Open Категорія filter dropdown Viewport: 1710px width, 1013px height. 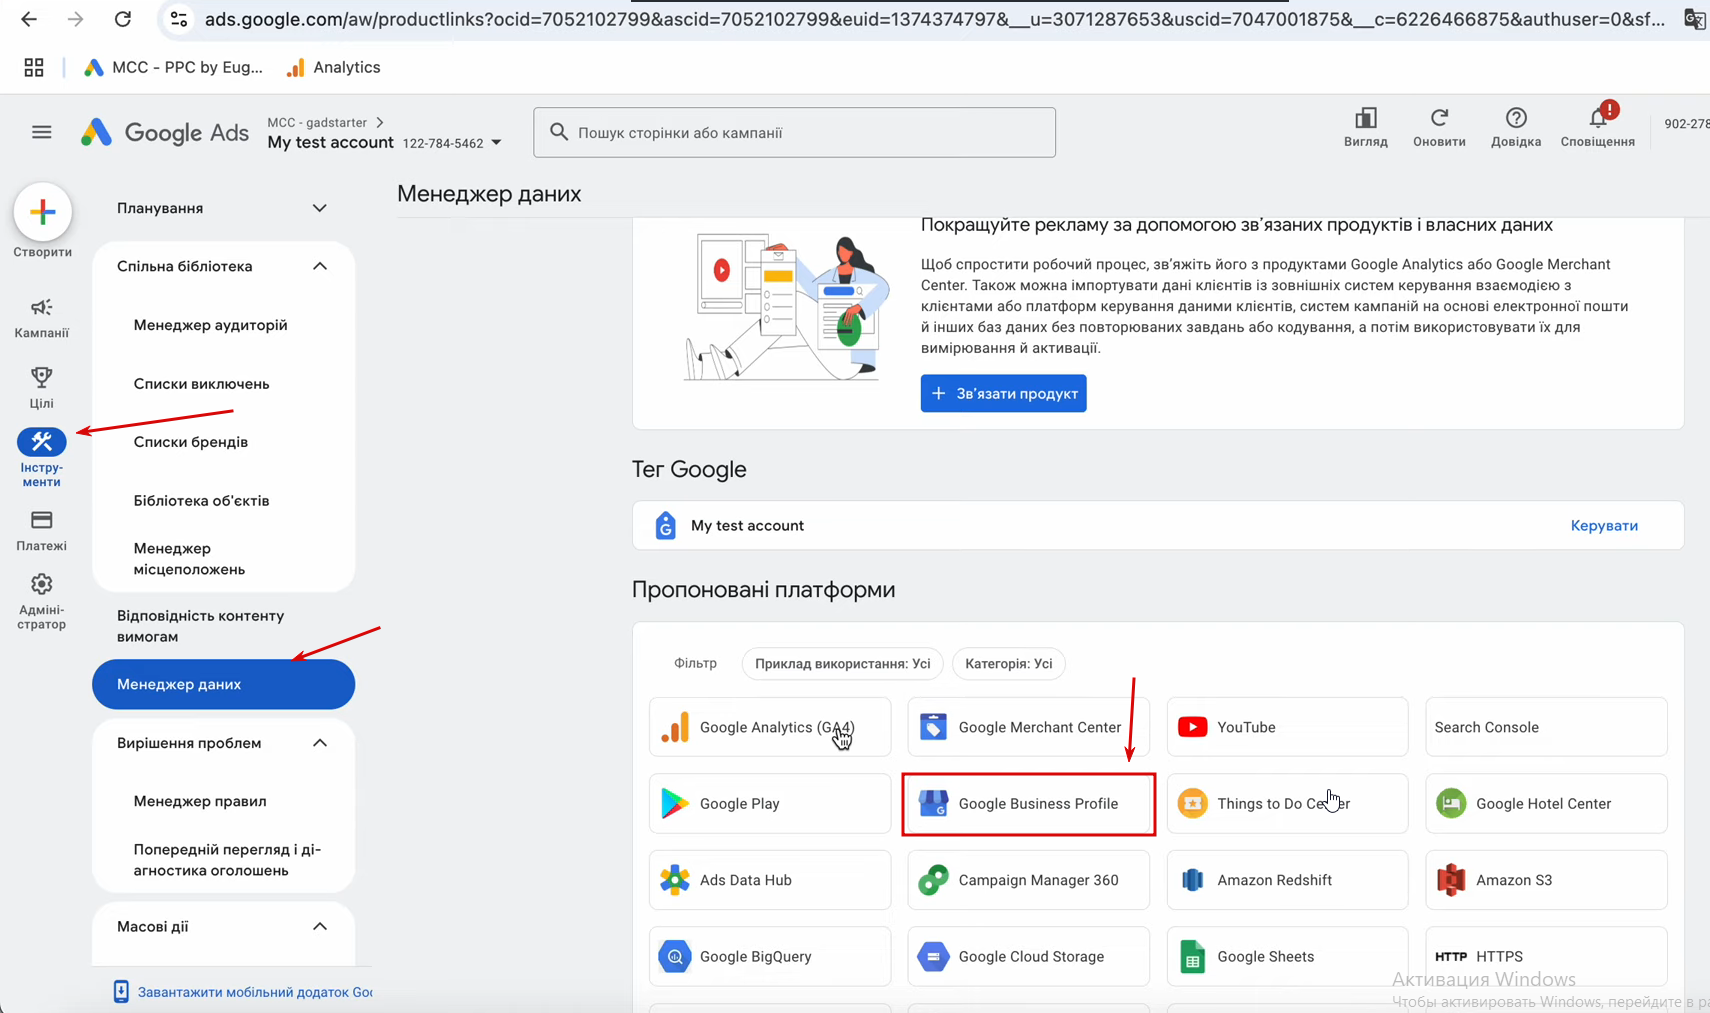(x=1008, y=663)
